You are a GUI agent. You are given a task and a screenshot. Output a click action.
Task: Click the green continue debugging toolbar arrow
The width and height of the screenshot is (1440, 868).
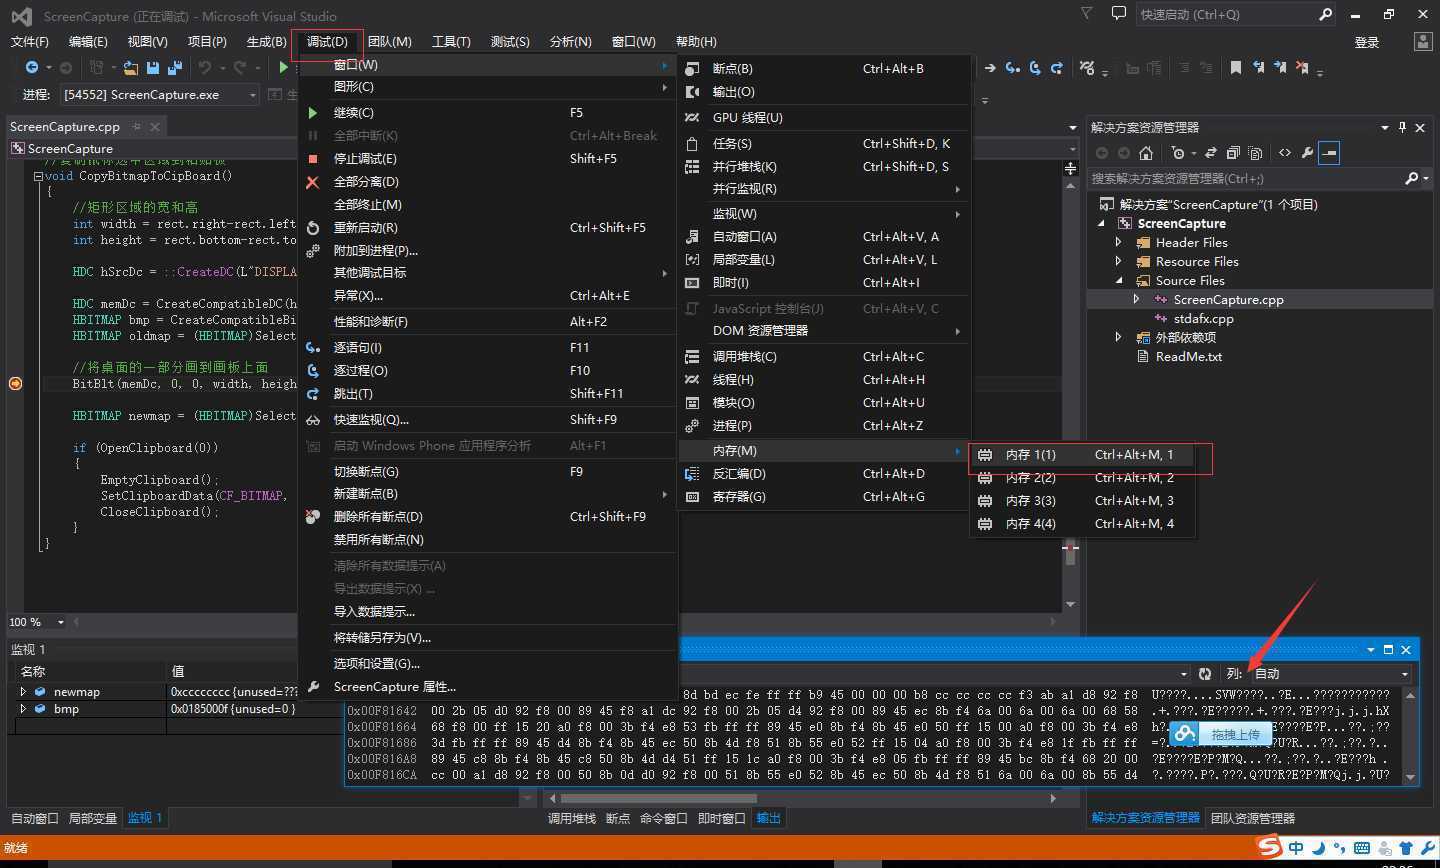tap(284, 67)
